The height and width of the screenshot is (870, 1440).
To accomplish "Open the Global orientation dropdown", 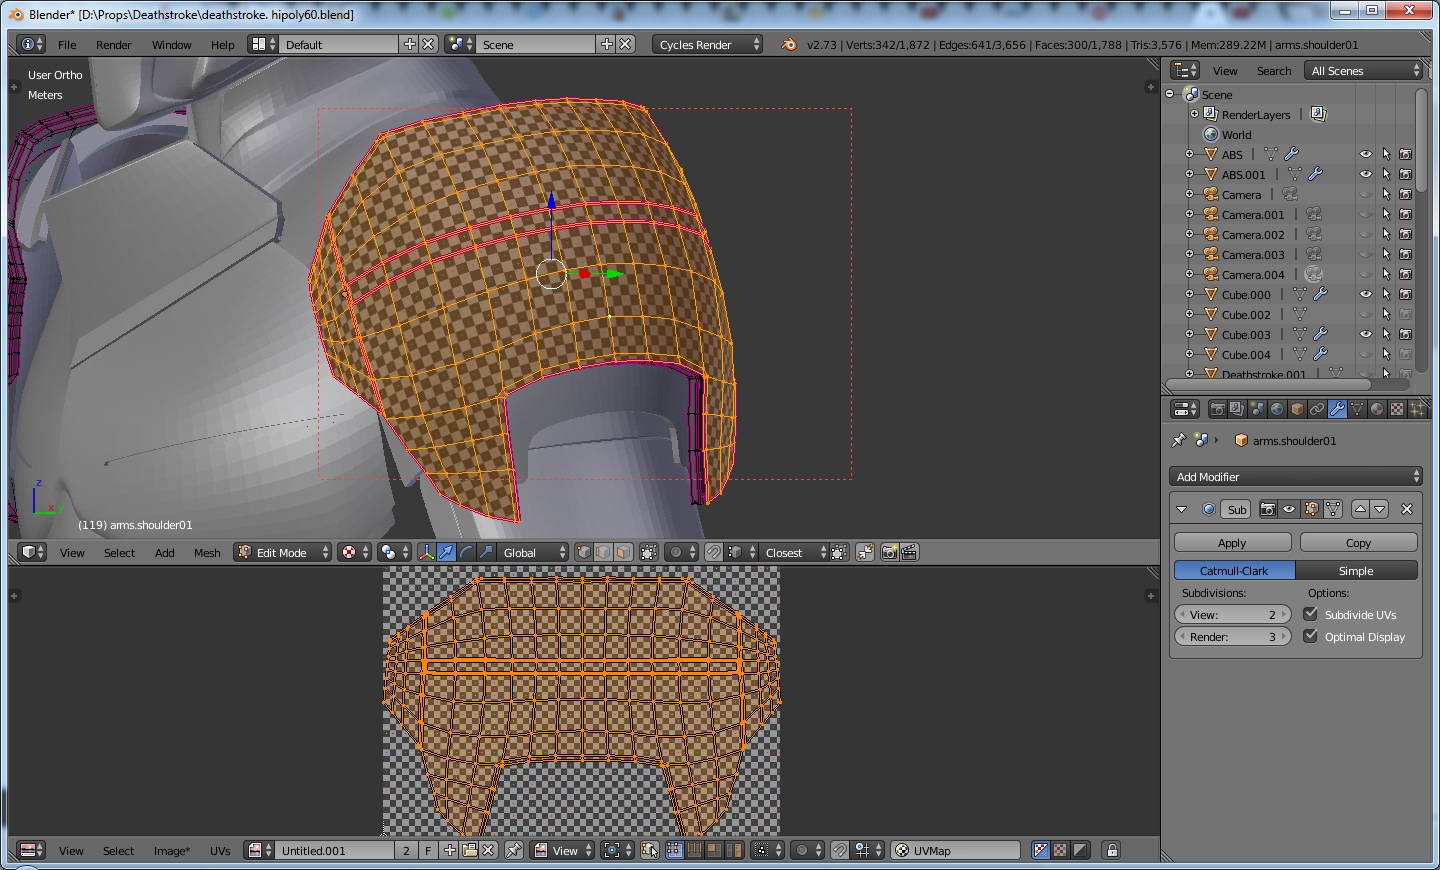I will 534,552.
